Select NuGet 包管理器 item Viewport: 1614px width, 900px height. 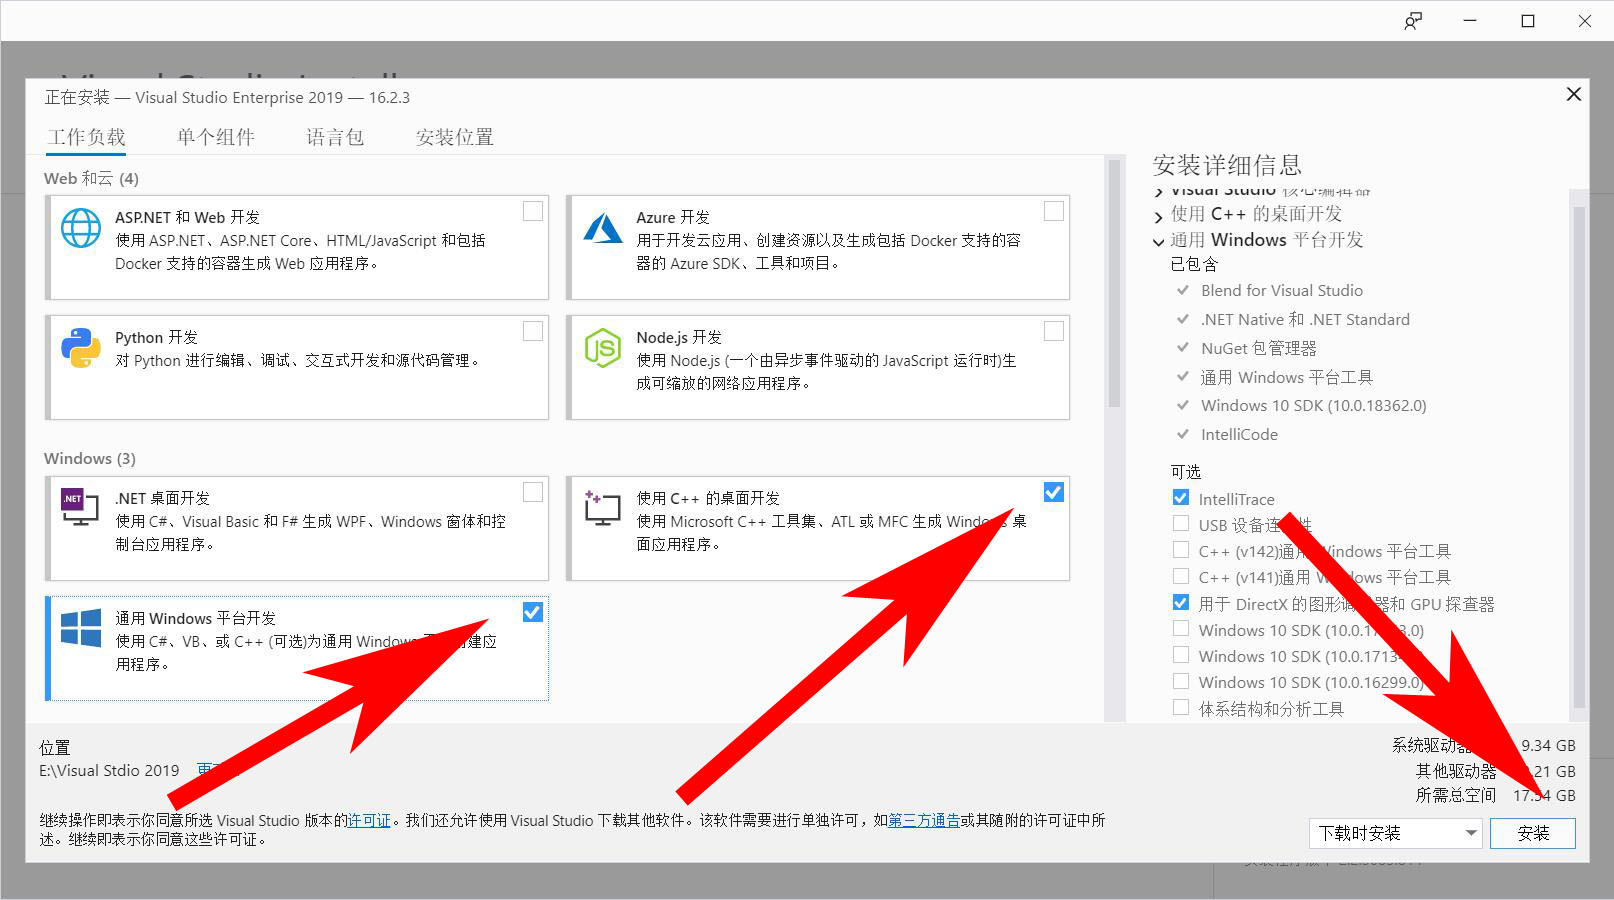pos(1259,348)
